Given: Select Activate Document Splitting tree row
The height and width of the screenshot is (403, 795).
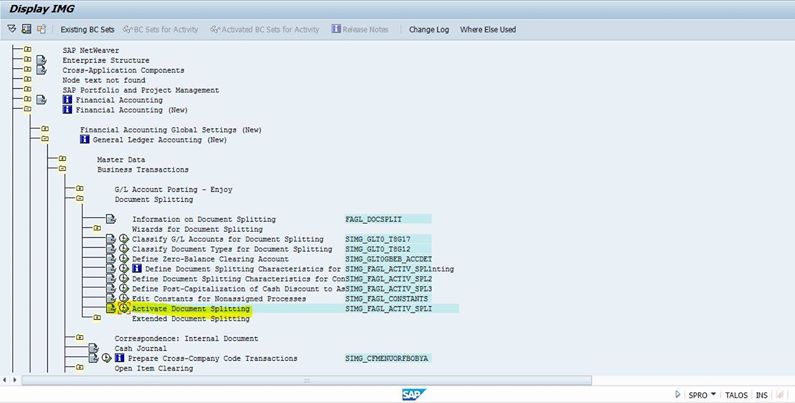Looking at the screenshot, I should pyautogui.click(x=191, y=309).
